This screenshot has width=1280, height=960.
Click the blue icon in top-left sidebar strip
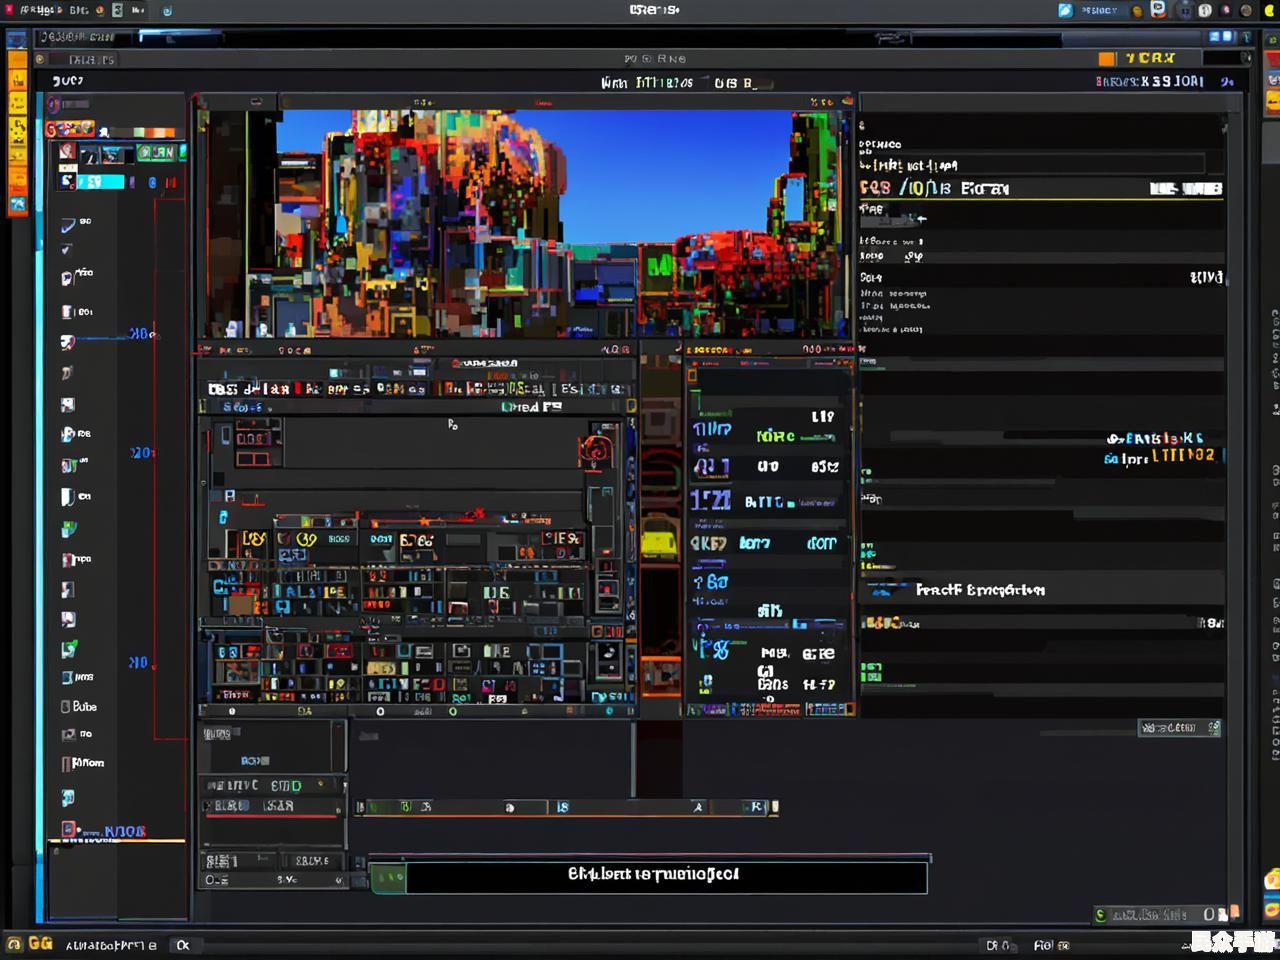click(x=17, y=40)
